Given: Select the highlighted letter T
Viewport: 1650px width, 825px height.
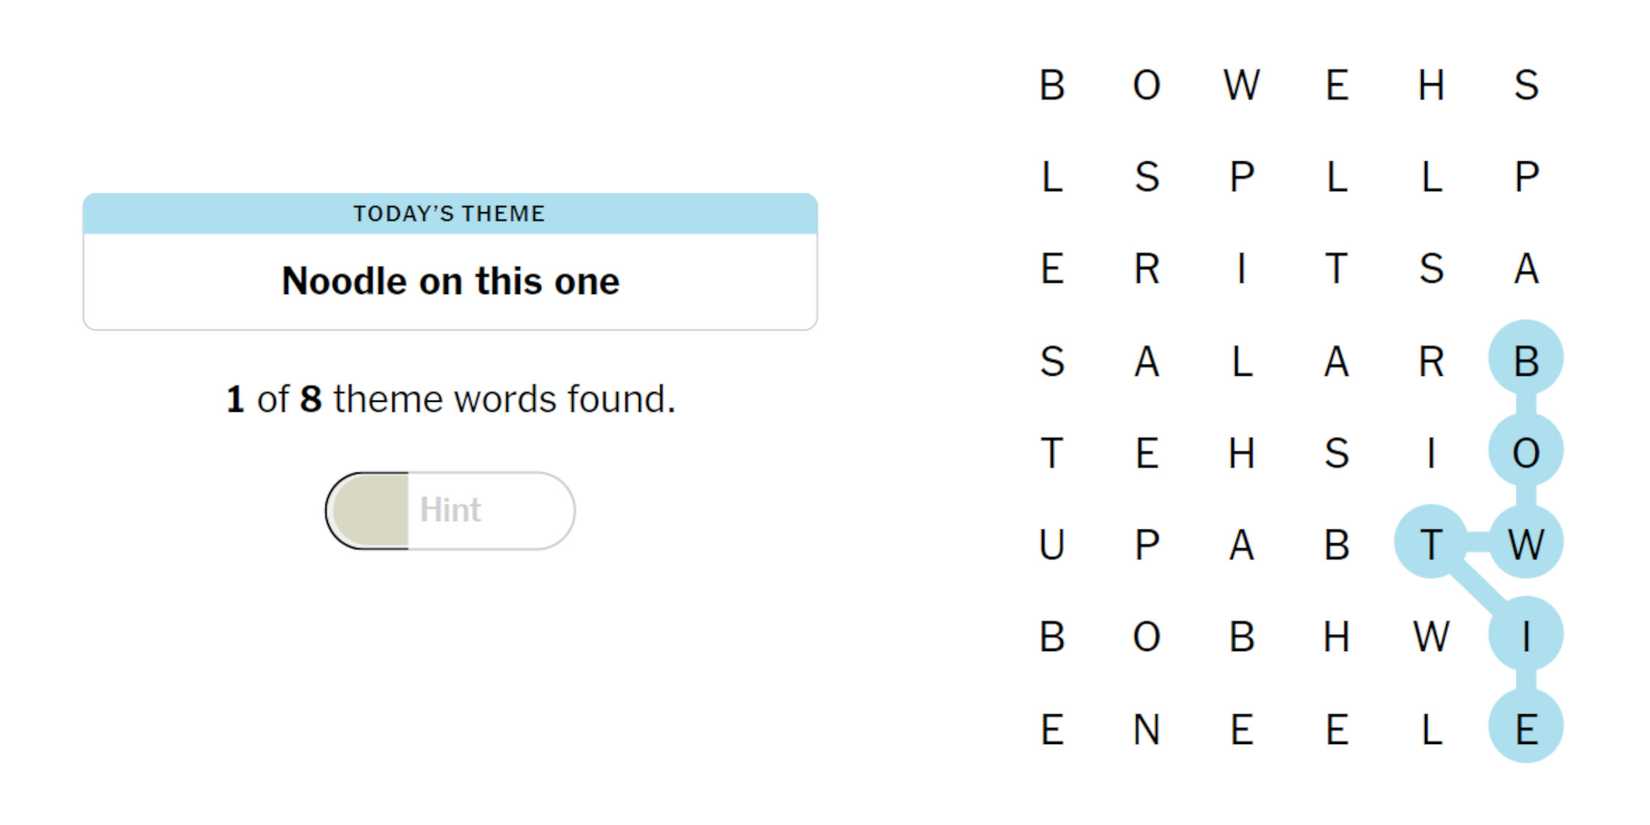Looking at the screenshot, I should (1431, 544).
